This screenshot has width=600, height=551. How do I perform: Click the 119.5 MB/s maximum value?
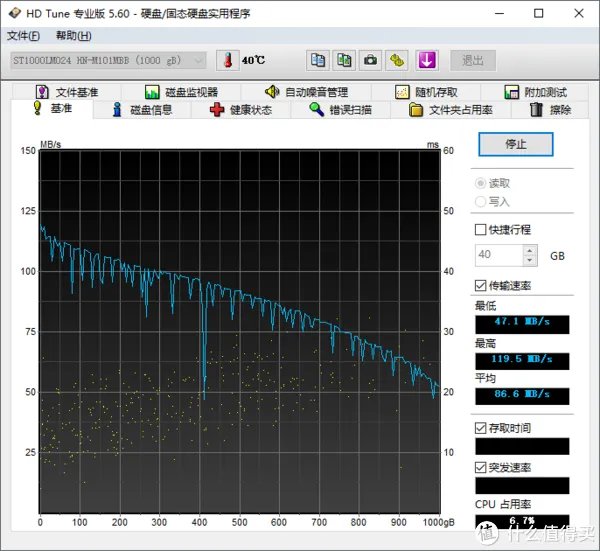[522, 361]
